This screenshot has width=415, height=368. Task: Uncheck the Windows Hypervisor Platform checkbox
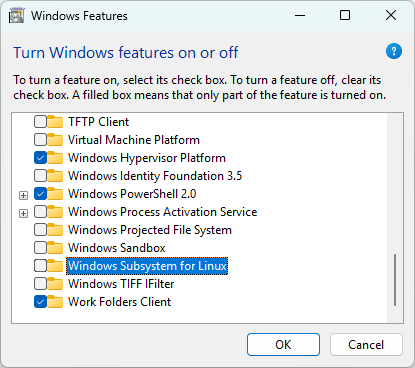(x=40, y=158)
